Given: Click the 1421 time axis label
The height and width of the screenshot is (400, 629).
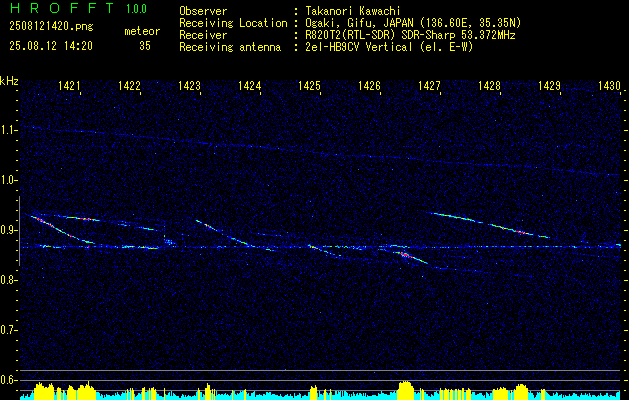Looking at the screenshot, I should pyautogui.click(x=69, y=85).
